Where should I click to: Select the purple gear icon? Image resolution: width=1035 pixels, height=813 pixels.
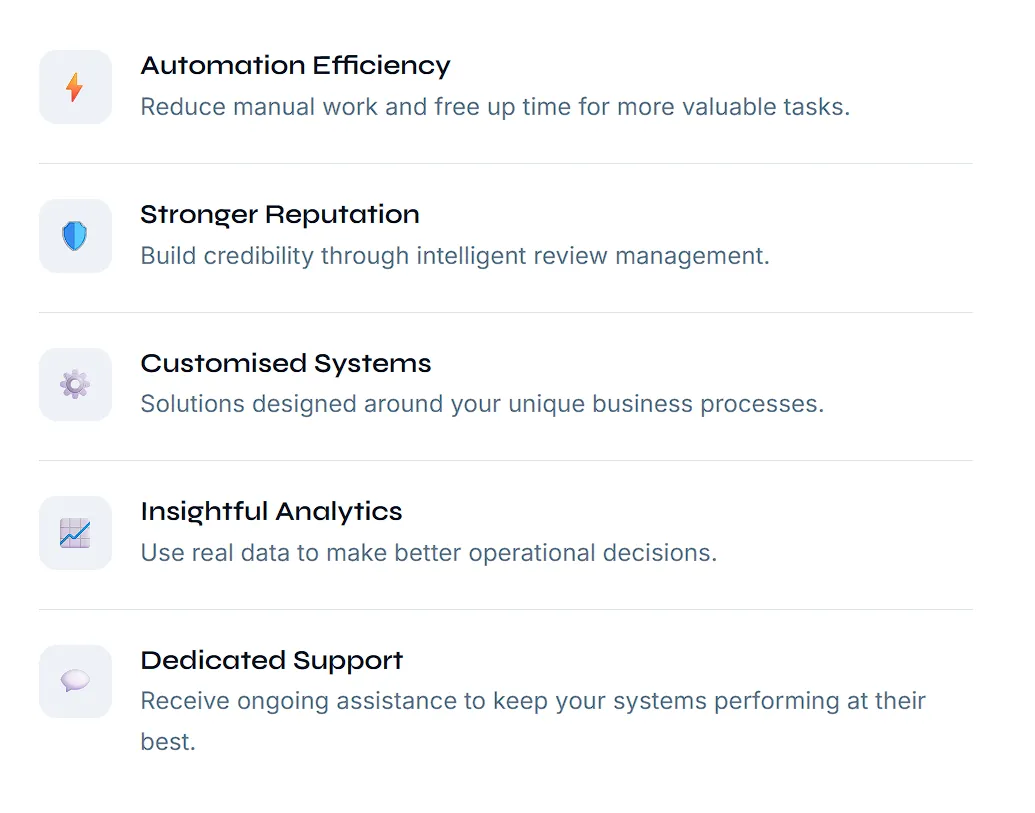coord(75,384)
